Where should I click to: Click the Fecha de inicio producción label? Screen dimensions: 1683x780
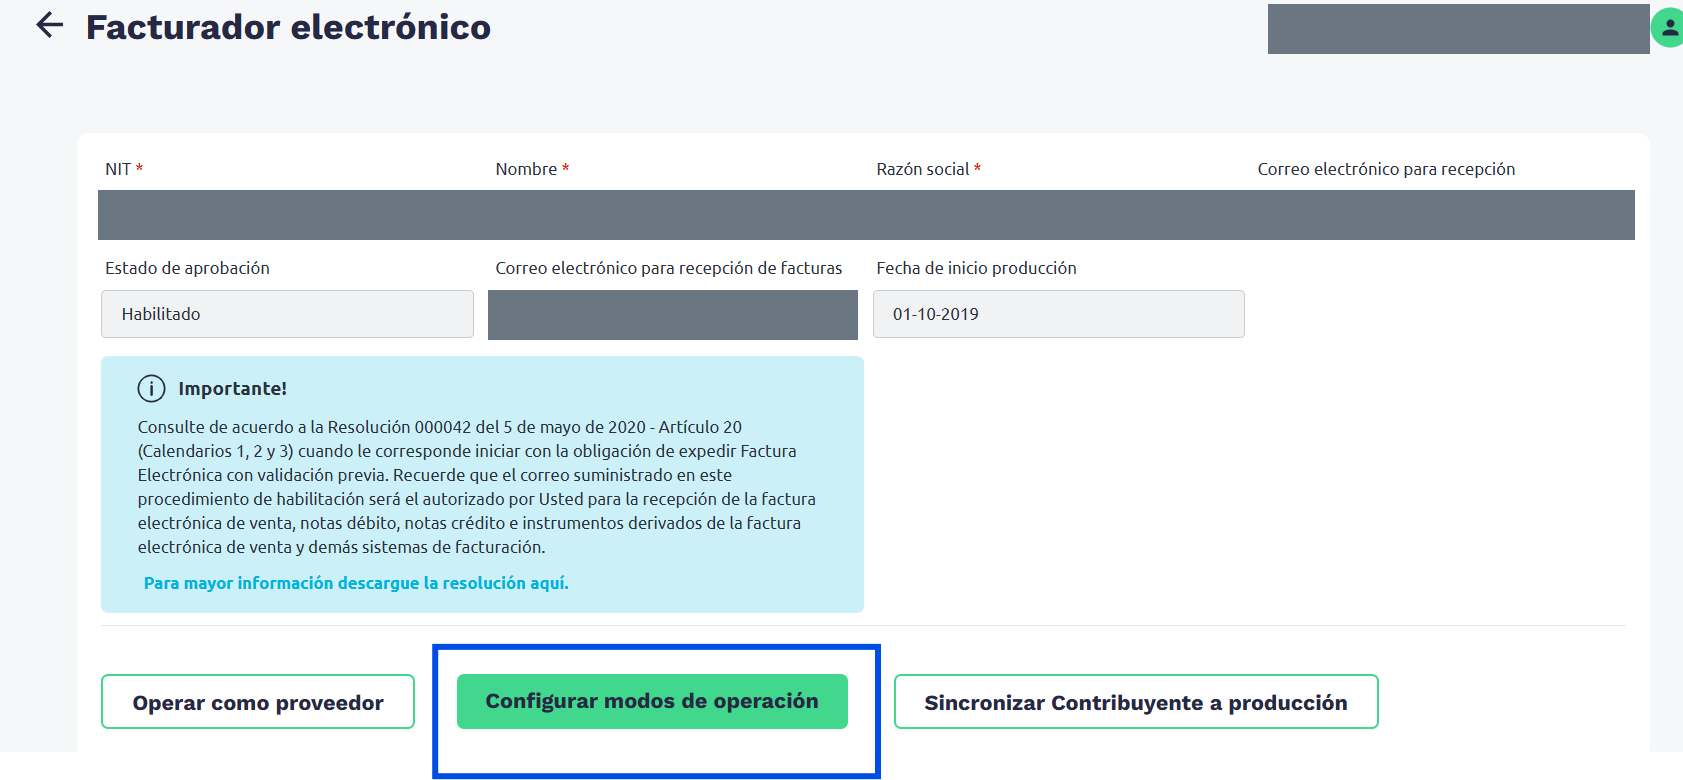(976, 268)
